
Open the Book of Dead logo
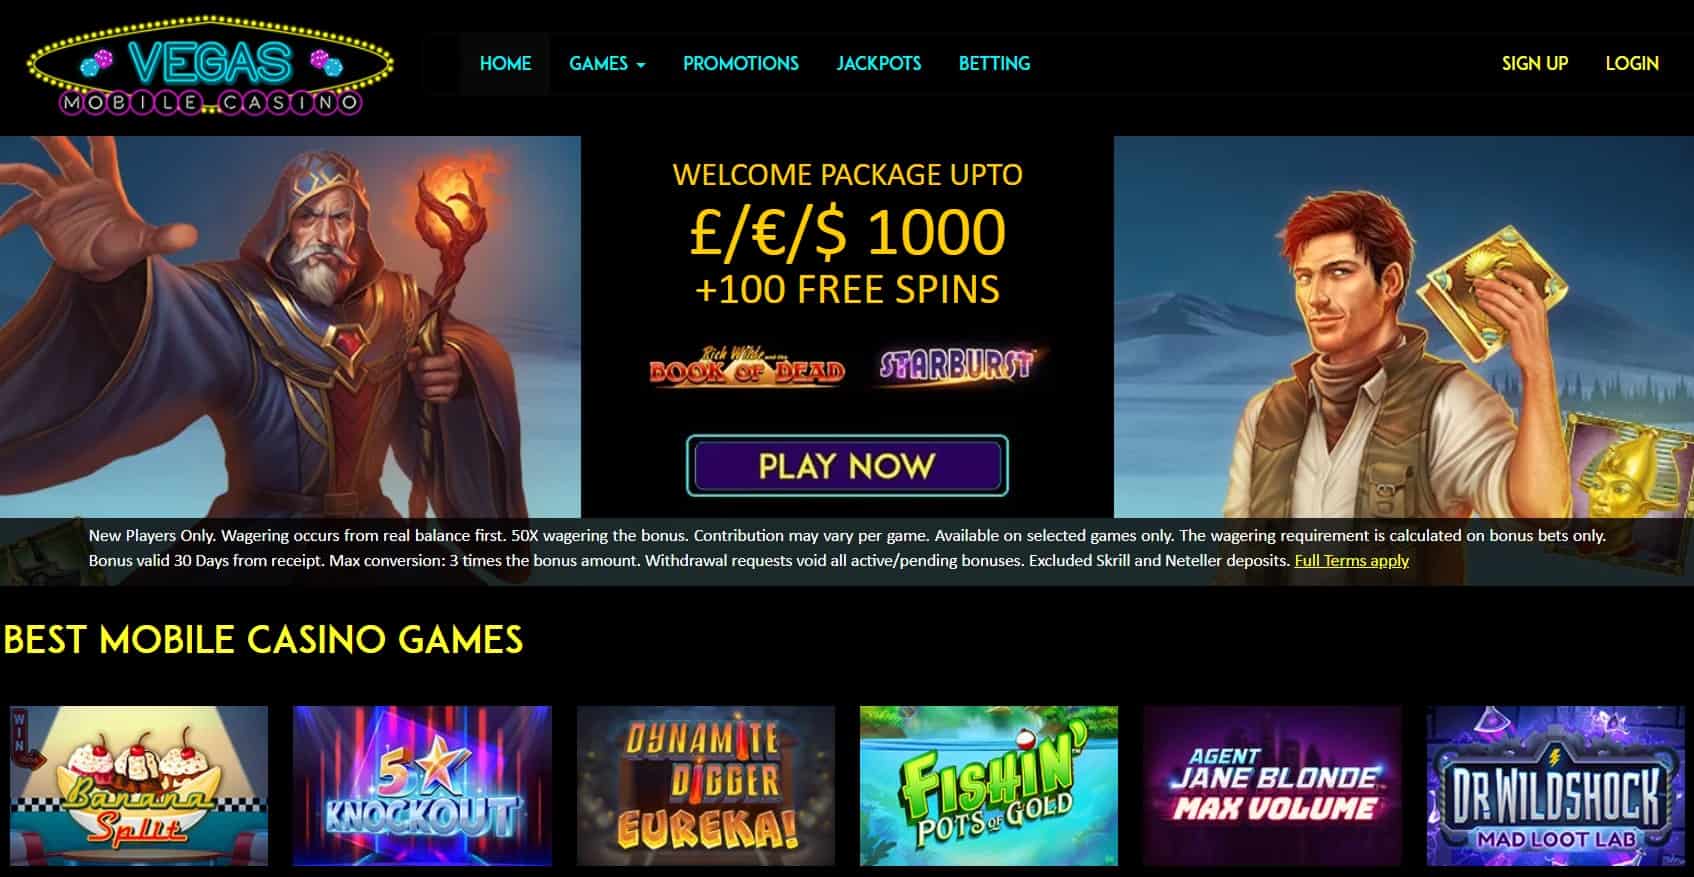747,366
